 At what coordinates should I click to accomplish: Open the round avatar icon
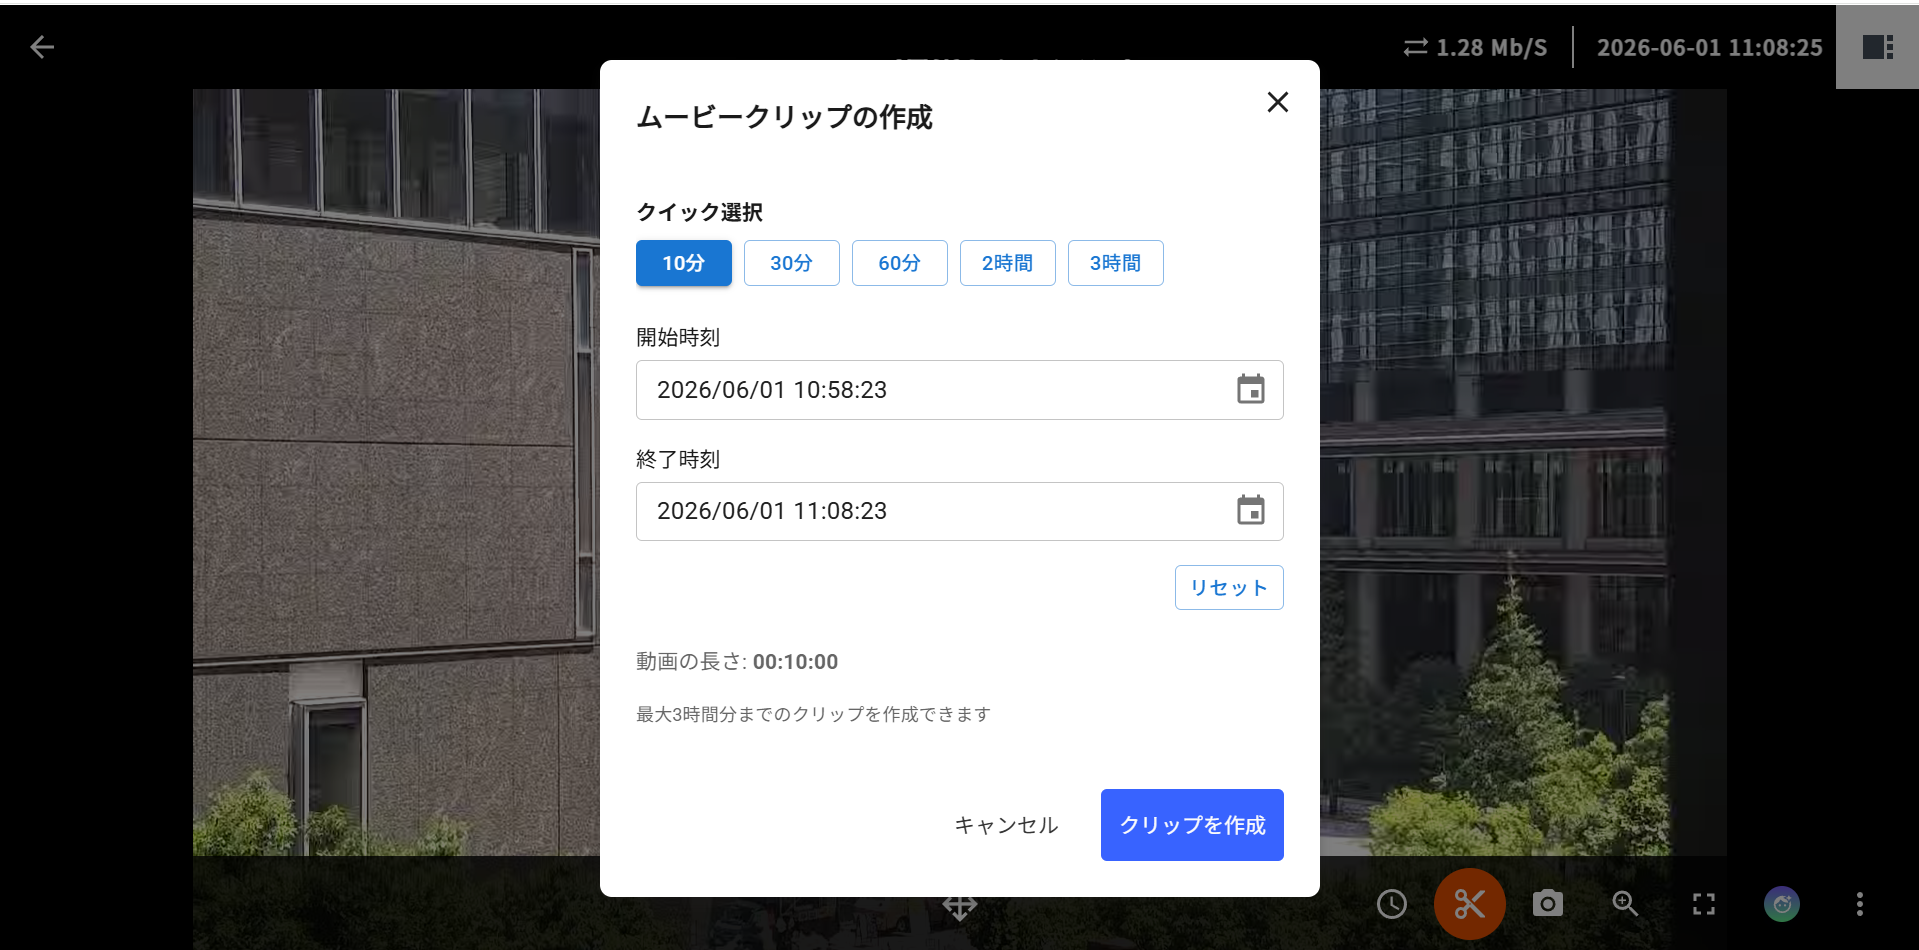coord(1781,904)
